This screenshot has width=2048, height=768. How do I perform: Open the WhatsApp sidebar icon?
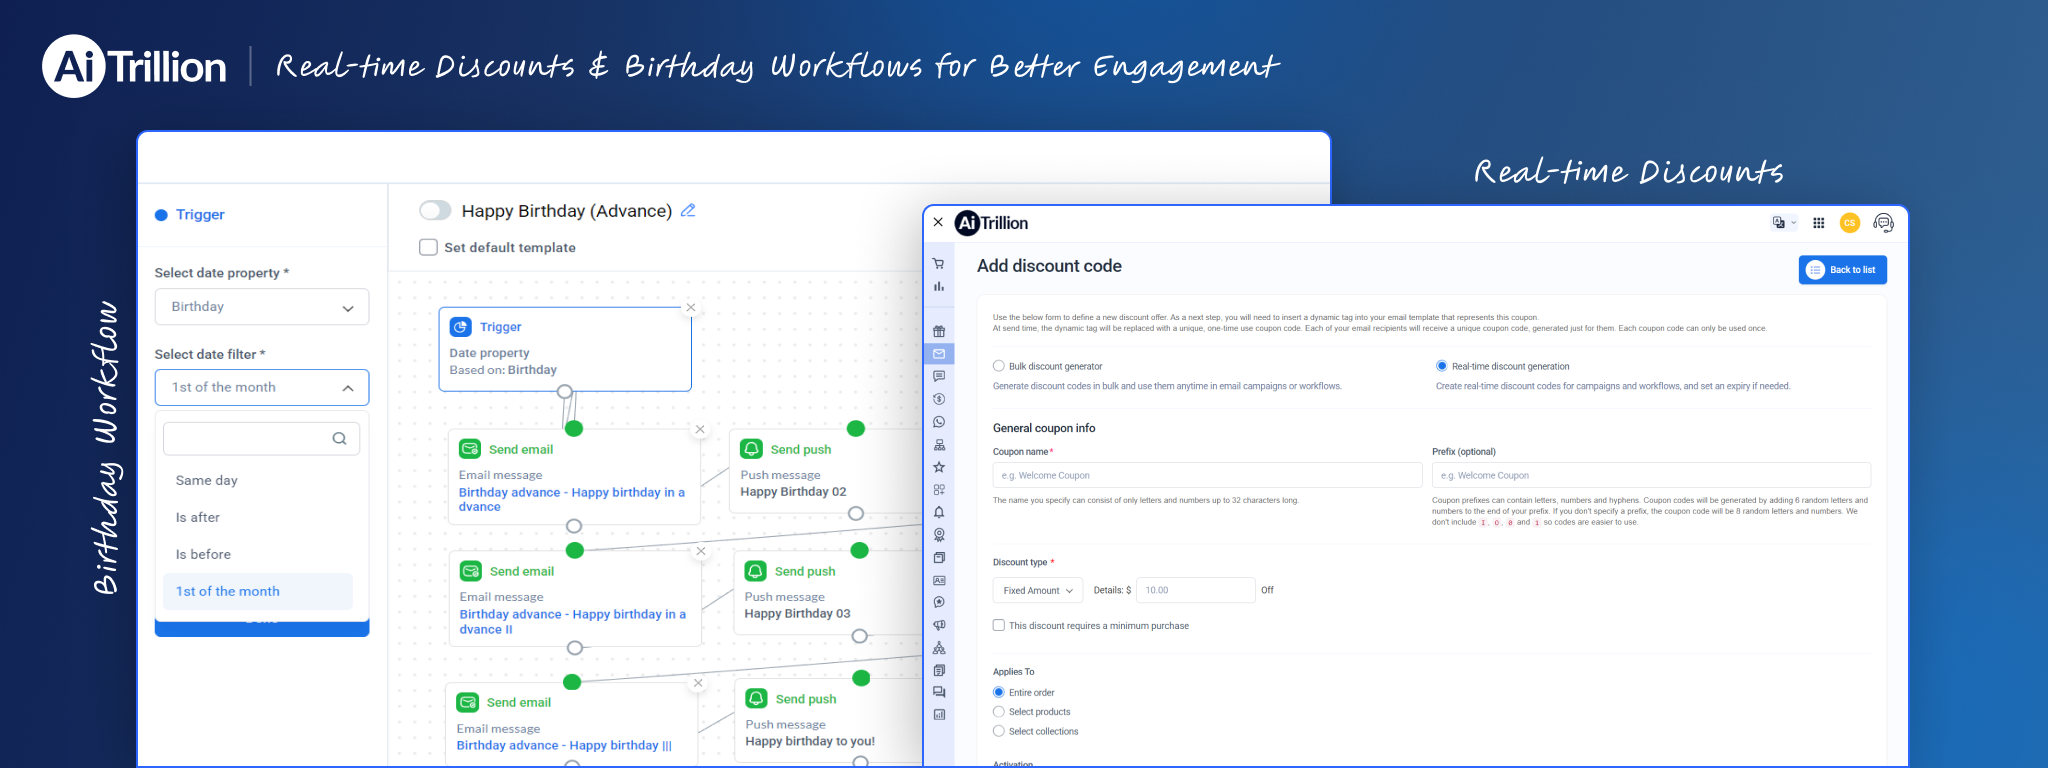pos(938,422)
